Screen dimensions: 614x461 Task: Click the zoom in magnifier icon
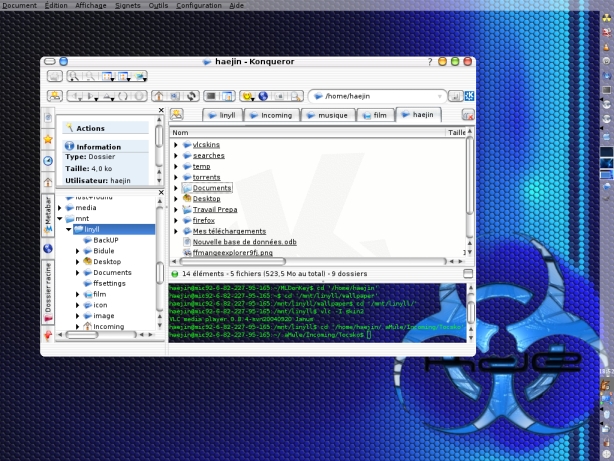coord(73,76)
